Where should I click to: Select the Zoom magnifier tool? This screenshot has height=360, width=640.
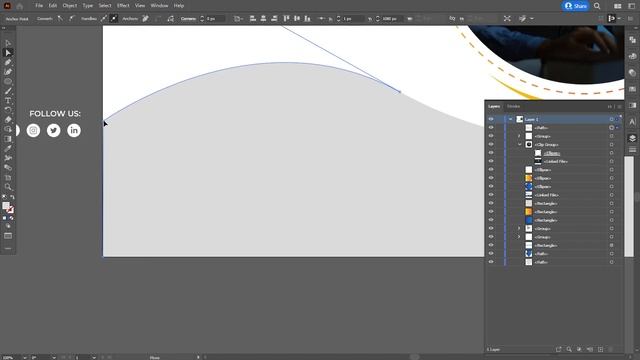point(8,187)
